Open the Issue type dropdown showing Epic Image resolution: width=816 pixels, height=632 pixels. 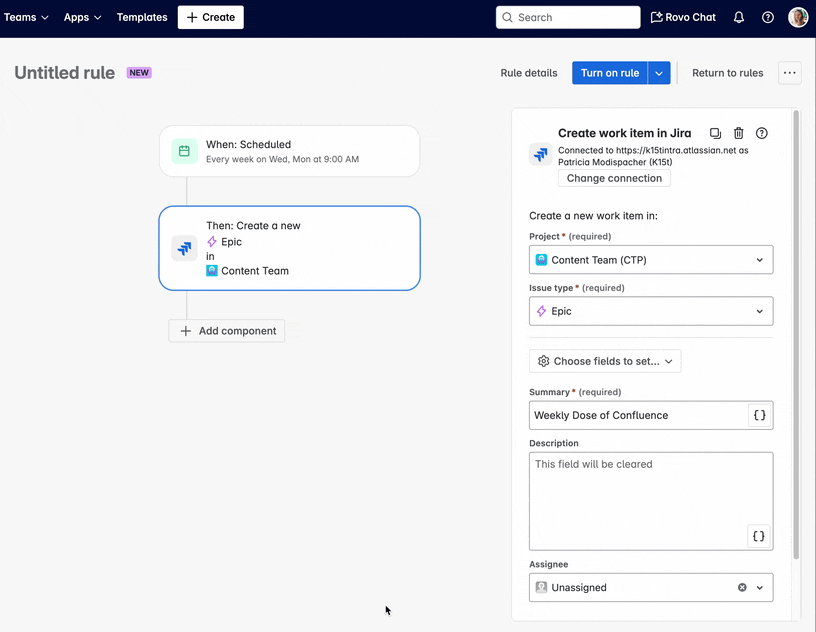651,311
